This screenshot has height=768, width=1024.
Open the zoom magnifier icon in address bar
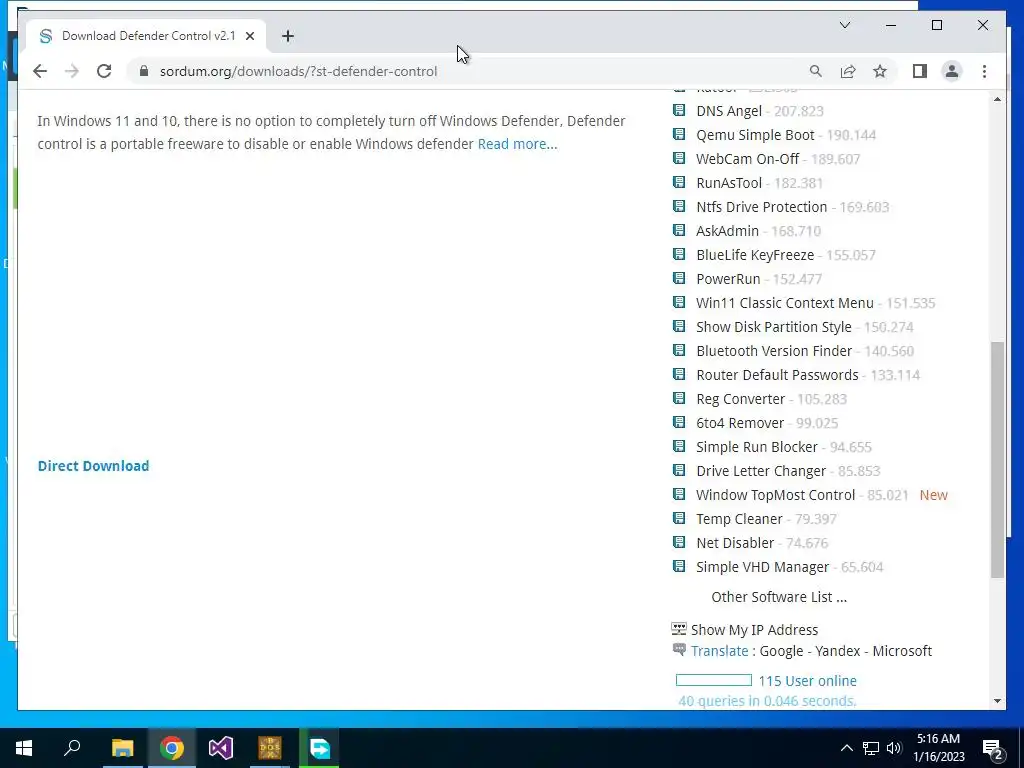[x=816, y=71]
